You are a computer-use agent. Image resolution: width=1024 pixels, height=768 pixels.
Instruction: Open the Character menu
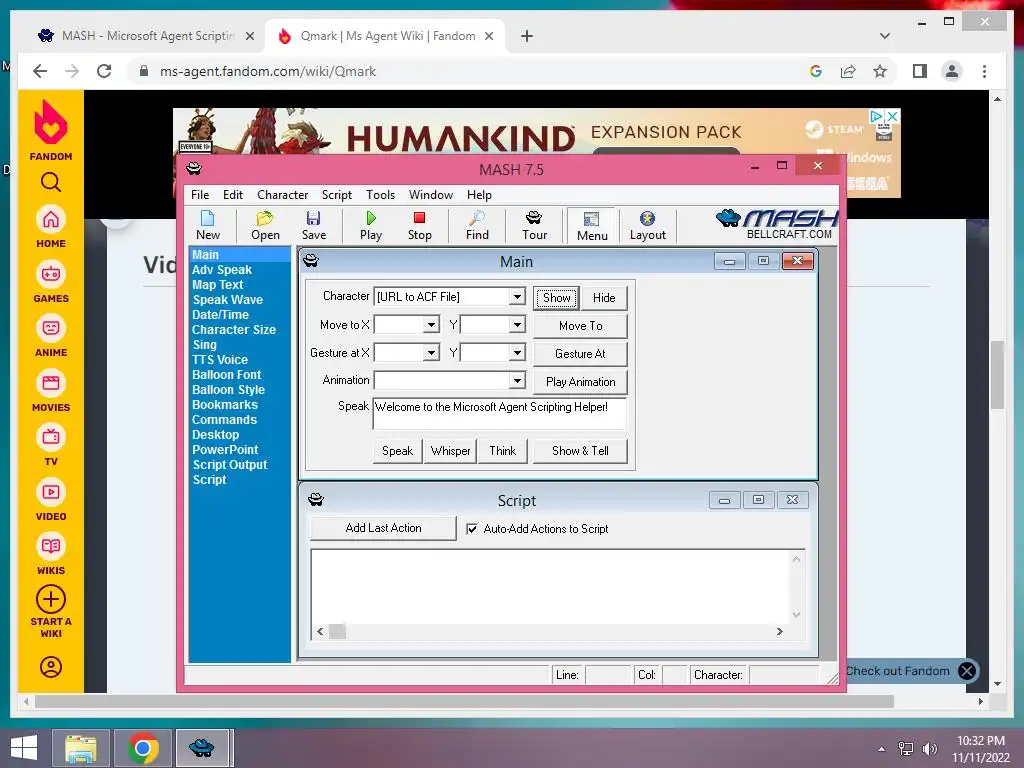pyautogui.click(x=282, y=195)
